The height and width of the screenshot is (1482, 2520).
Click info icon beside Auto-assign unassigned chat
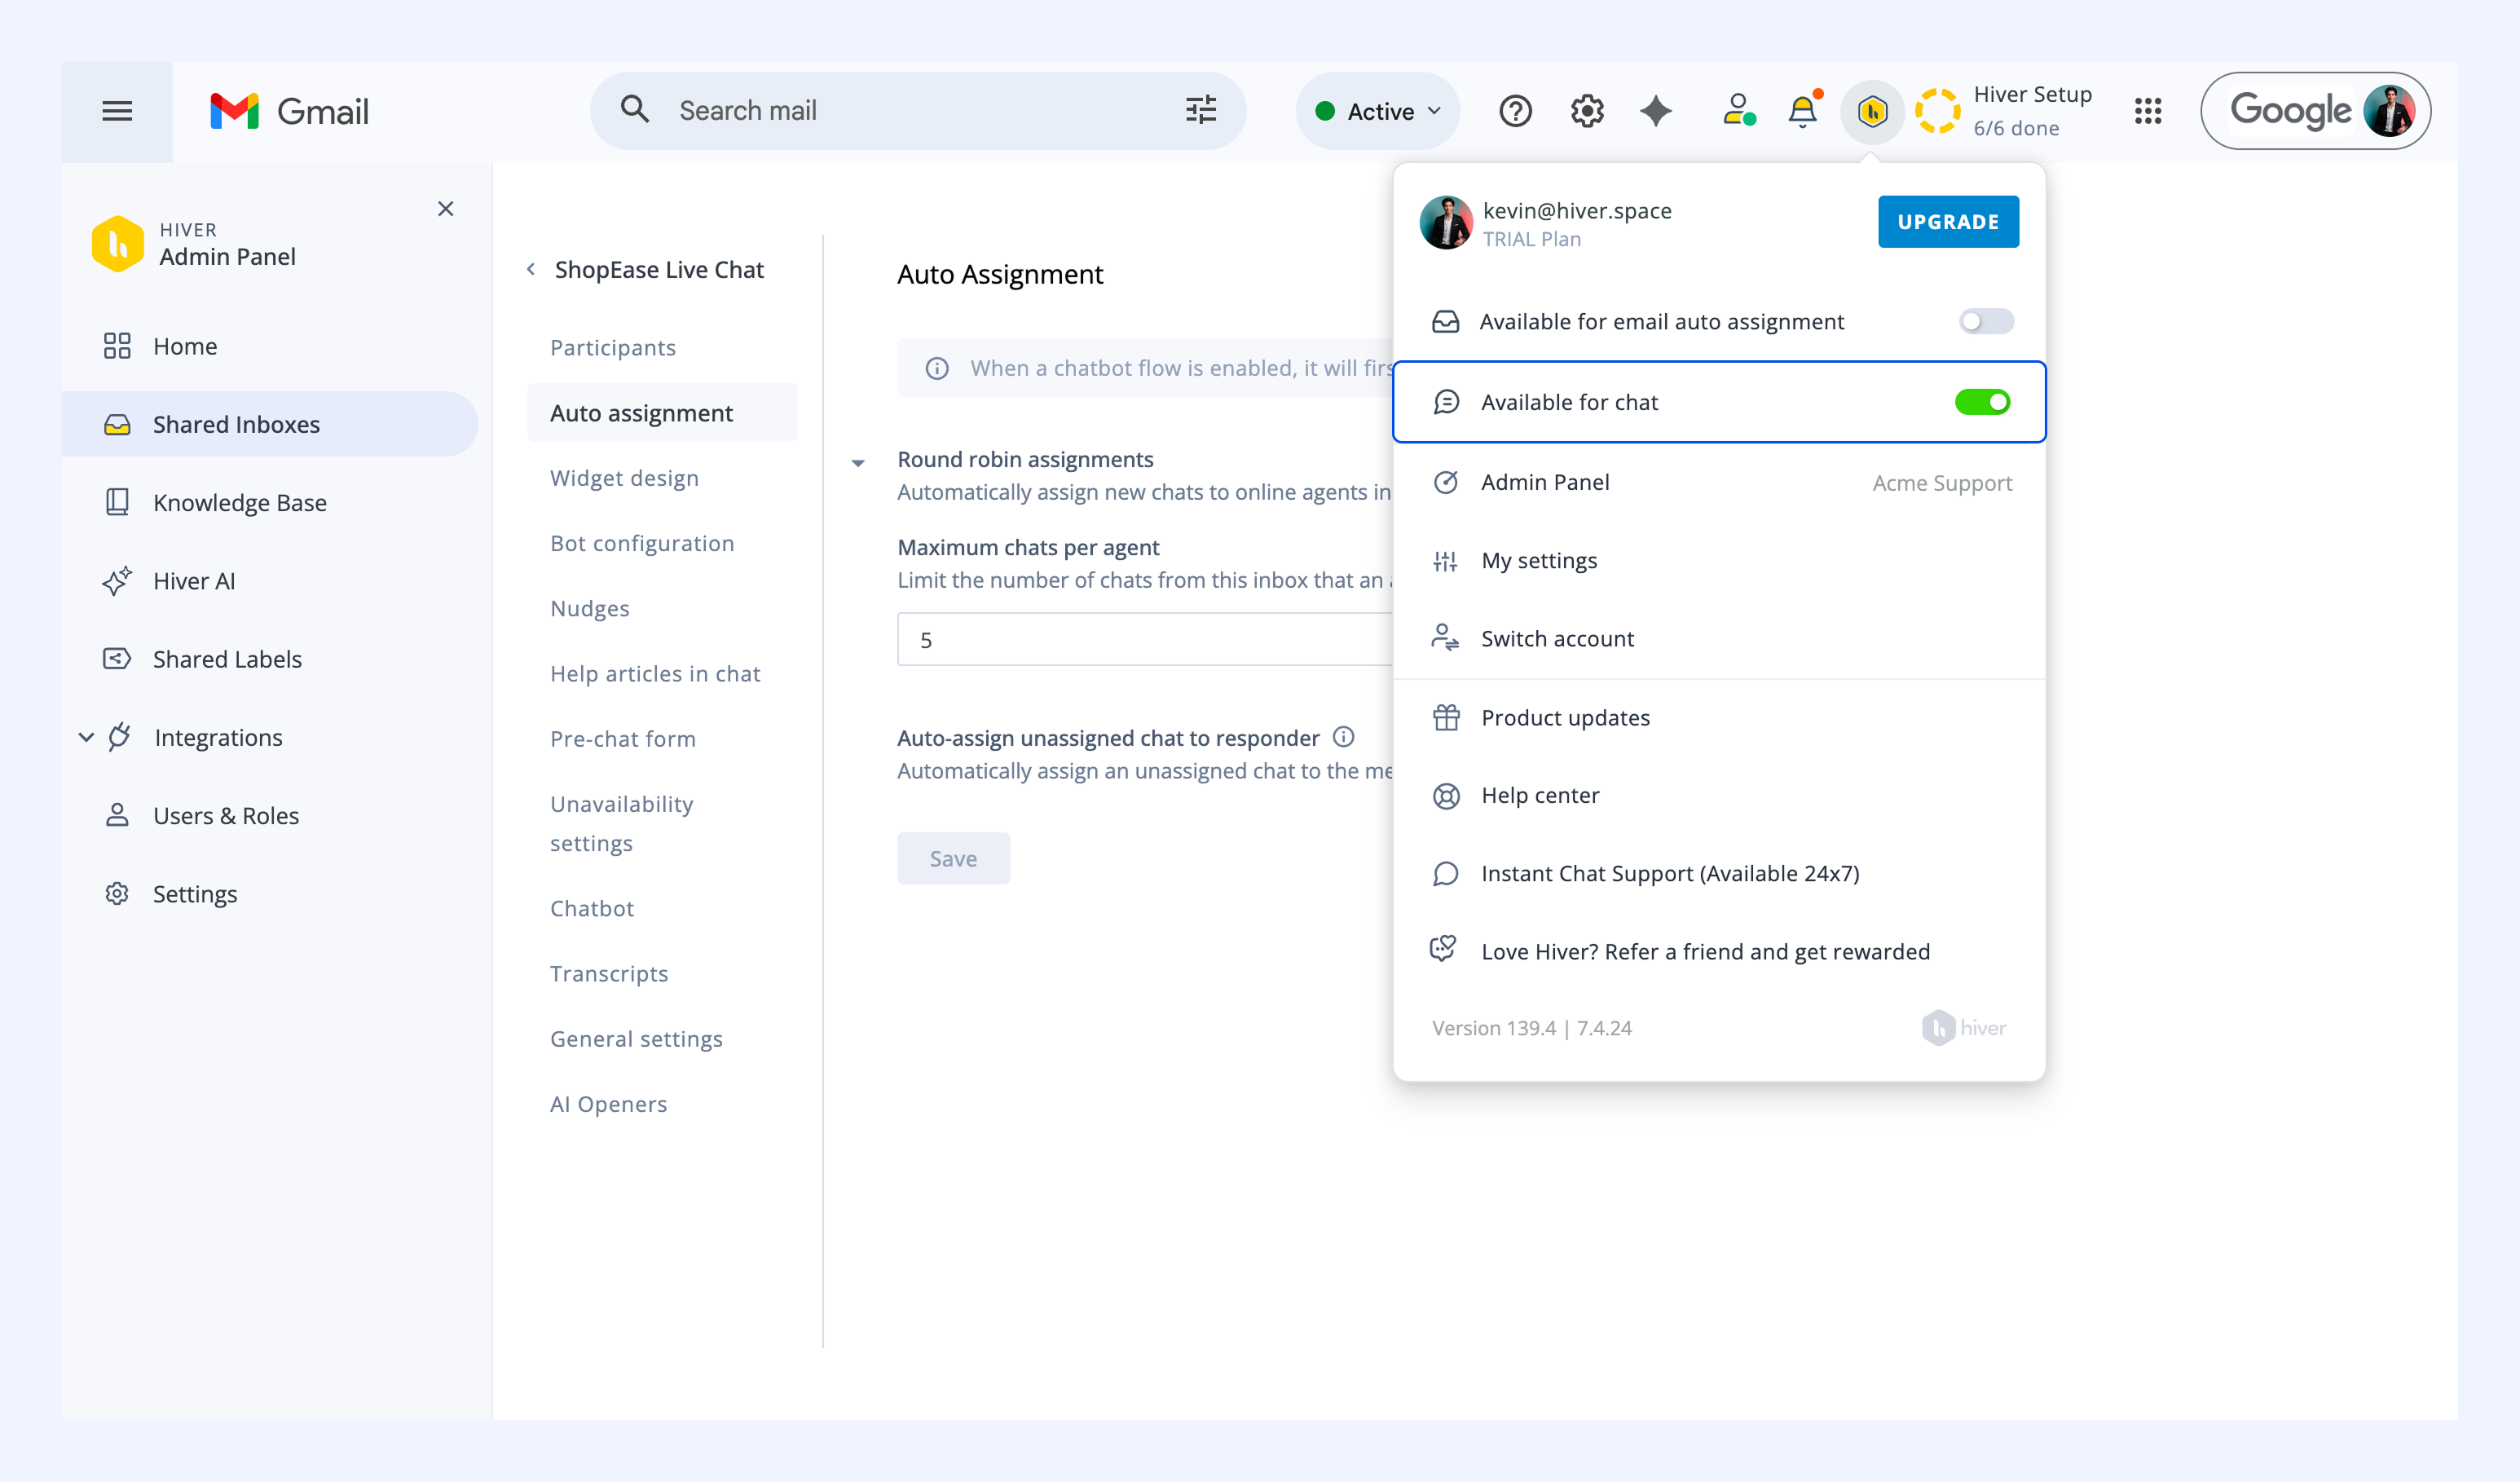pyautogui.click(x=1344, y=737)
